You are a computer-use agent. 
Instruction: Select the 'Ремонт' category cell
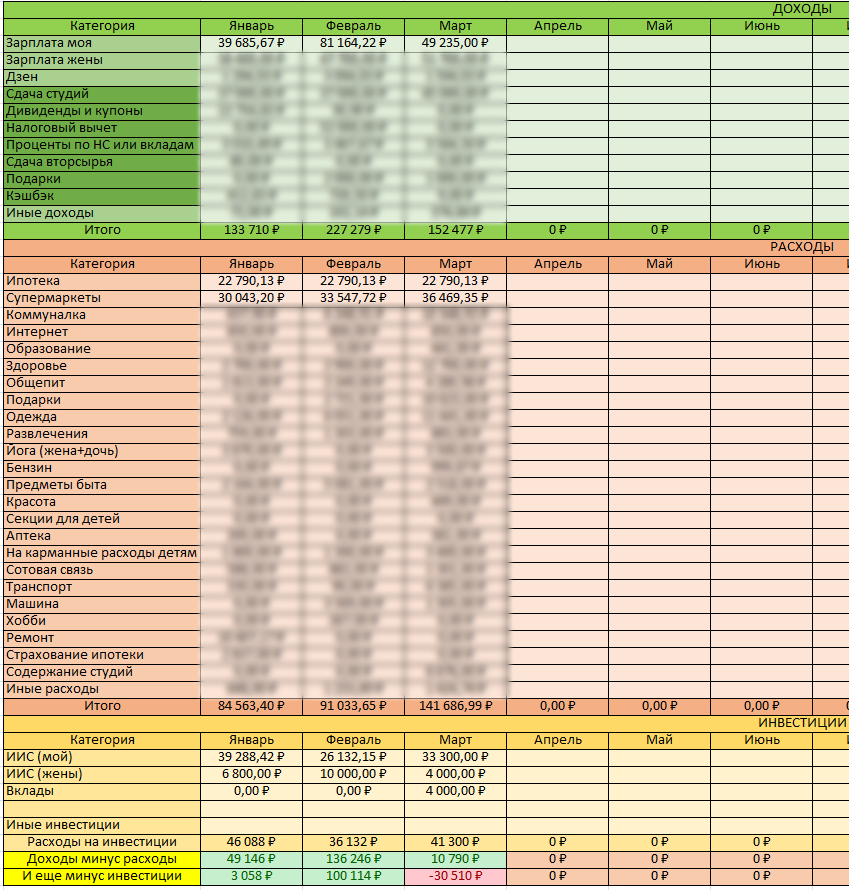[102, 639]
